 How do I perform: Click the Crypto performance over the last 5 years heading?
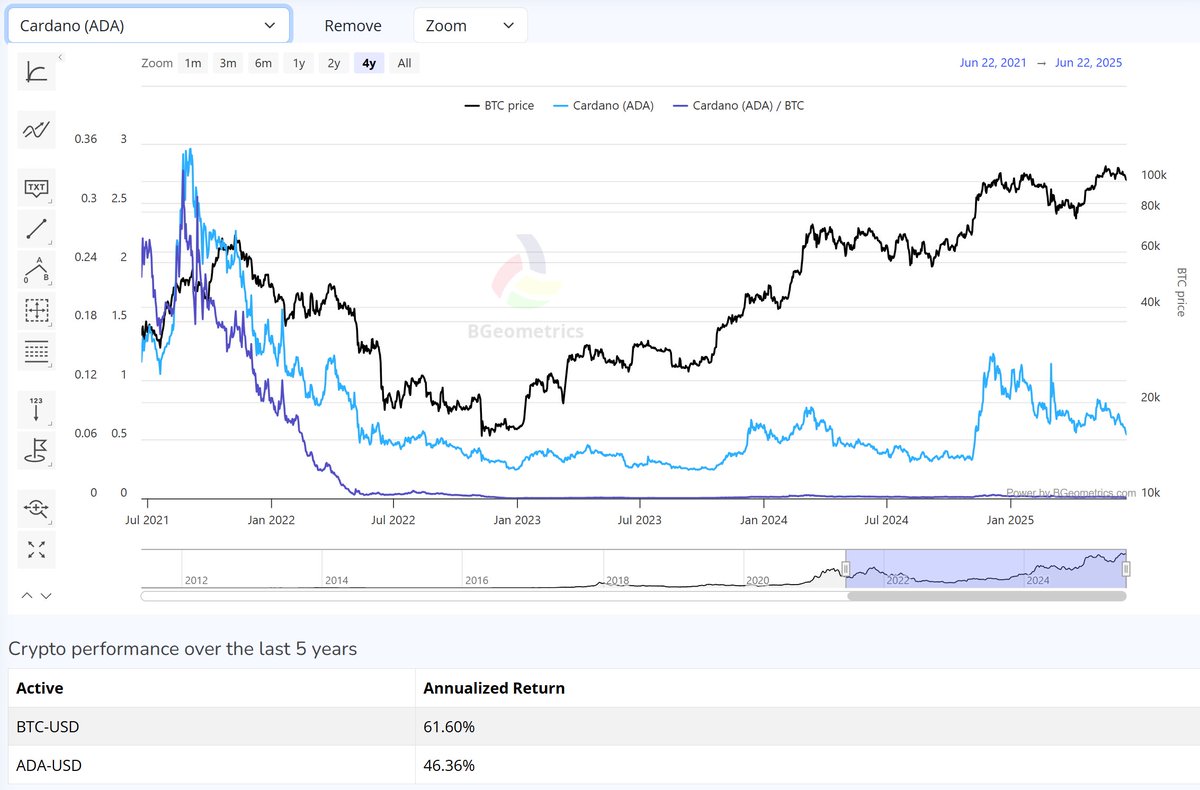tap(183, 648)
